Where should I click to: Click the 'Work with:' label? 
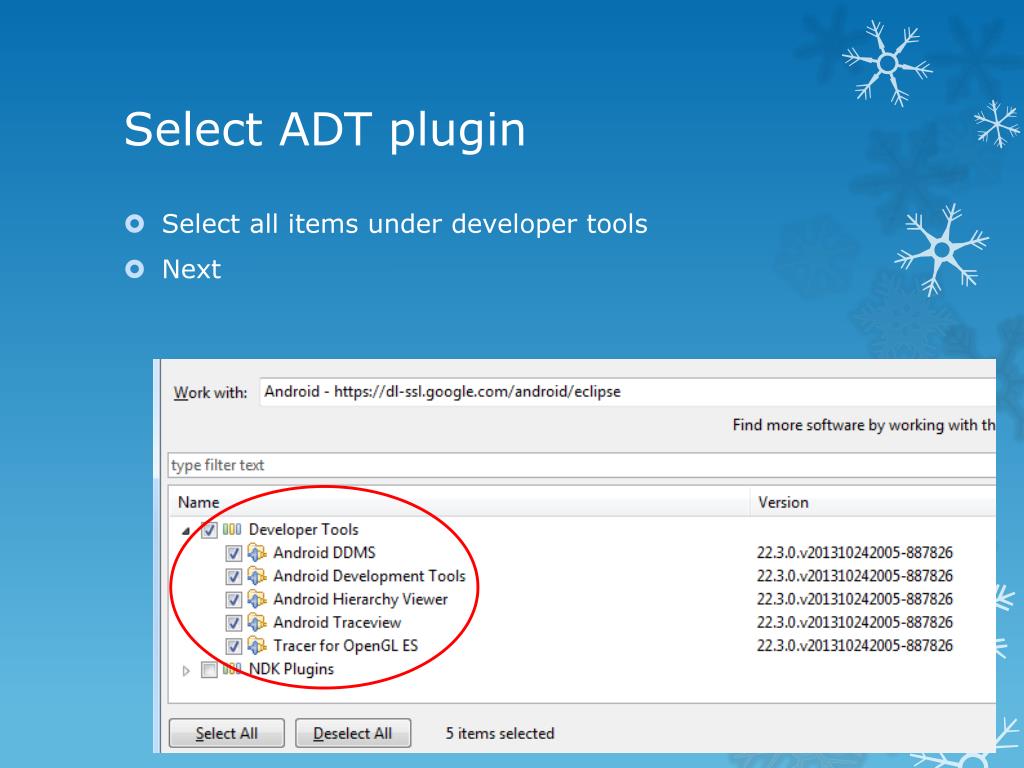point(210,393)
